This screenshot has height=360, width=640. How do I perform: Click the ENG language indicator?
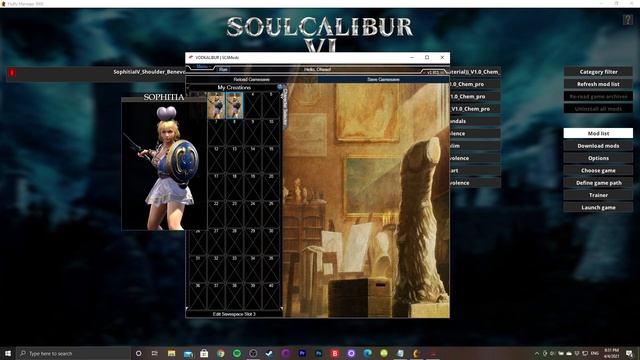595,353
